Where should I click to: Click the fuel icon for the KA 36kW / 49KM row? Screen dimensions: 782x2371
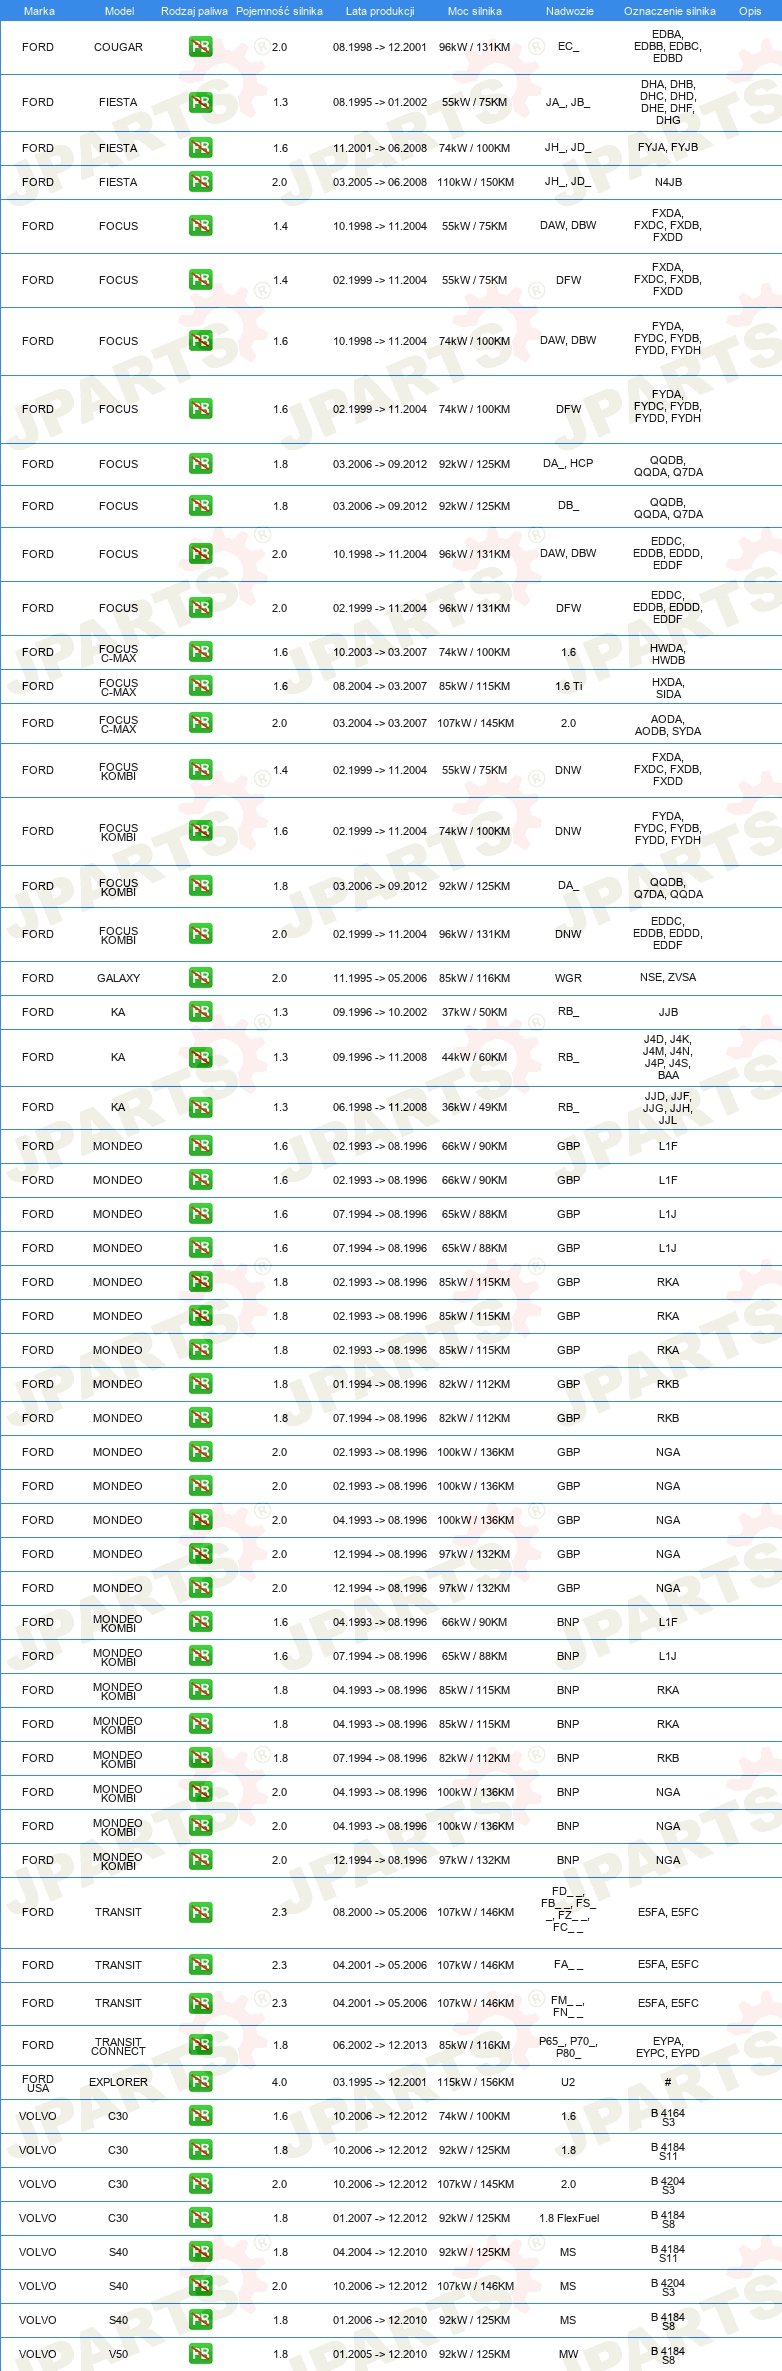coord(200,1107)
